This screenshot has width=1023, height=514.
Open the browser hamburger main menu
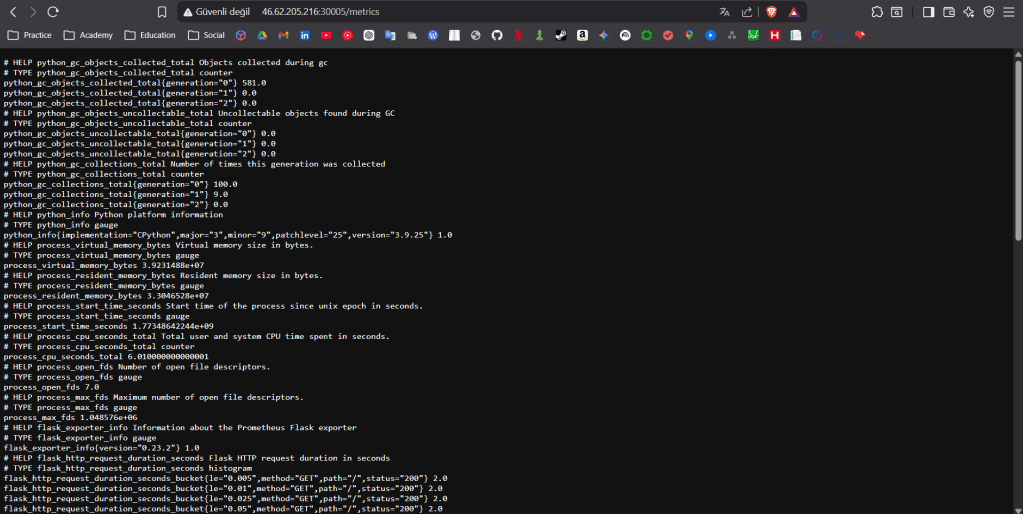tap(1010, 12)
